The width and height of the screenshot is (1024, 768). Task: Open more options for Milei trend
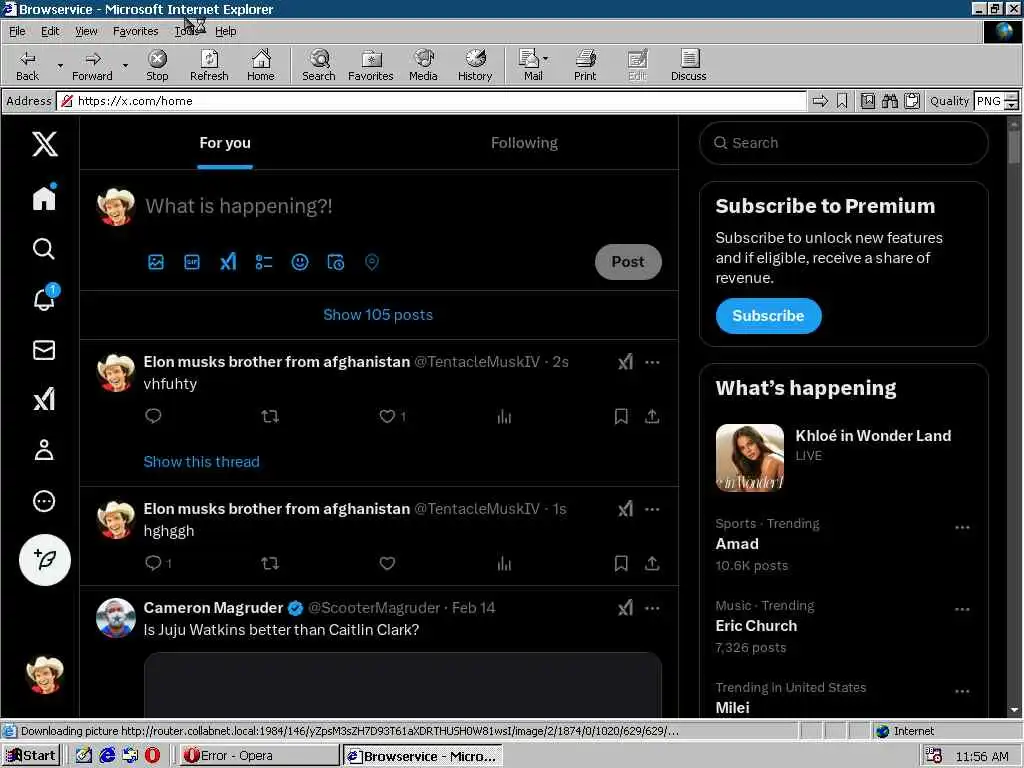coord(962,691)
